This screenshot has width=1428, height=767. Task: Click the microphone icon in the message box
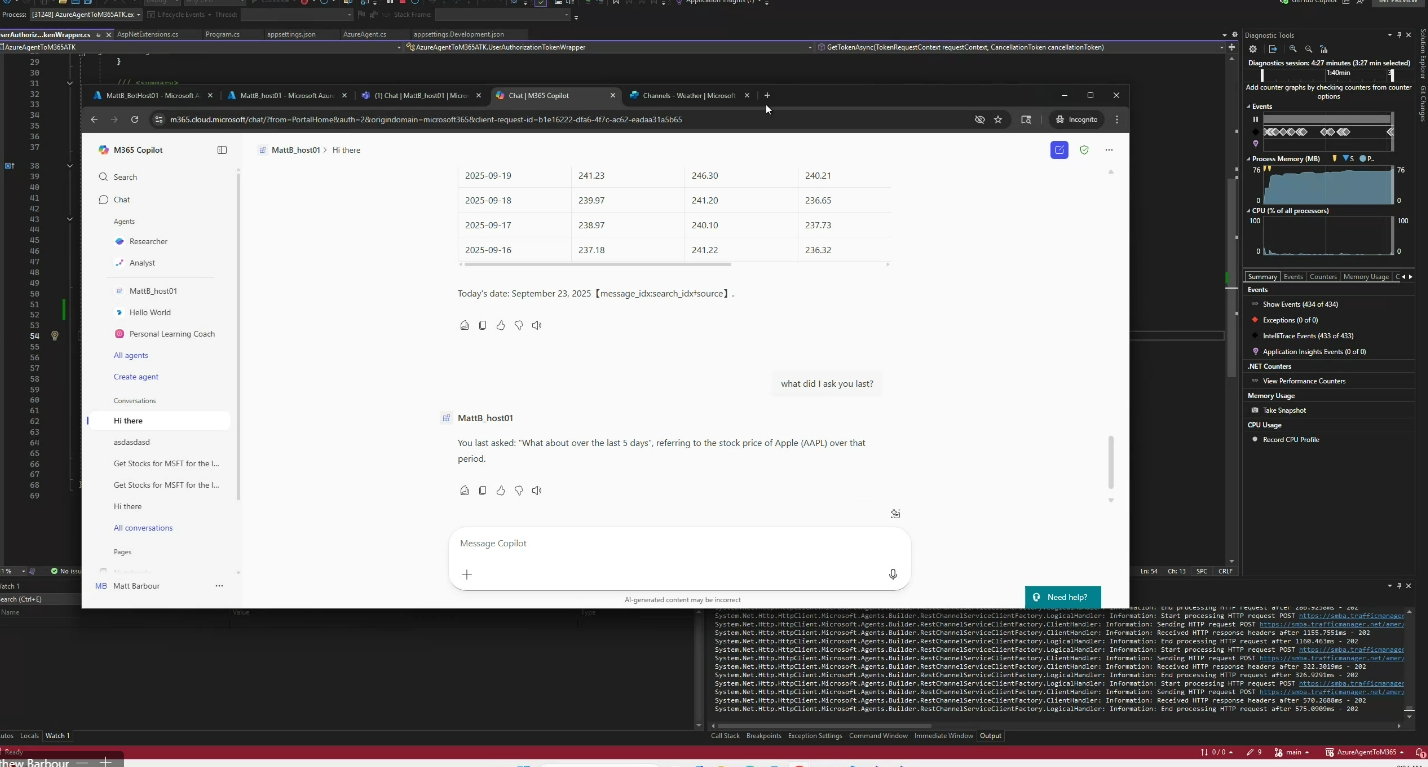click(x=893, y=574)
